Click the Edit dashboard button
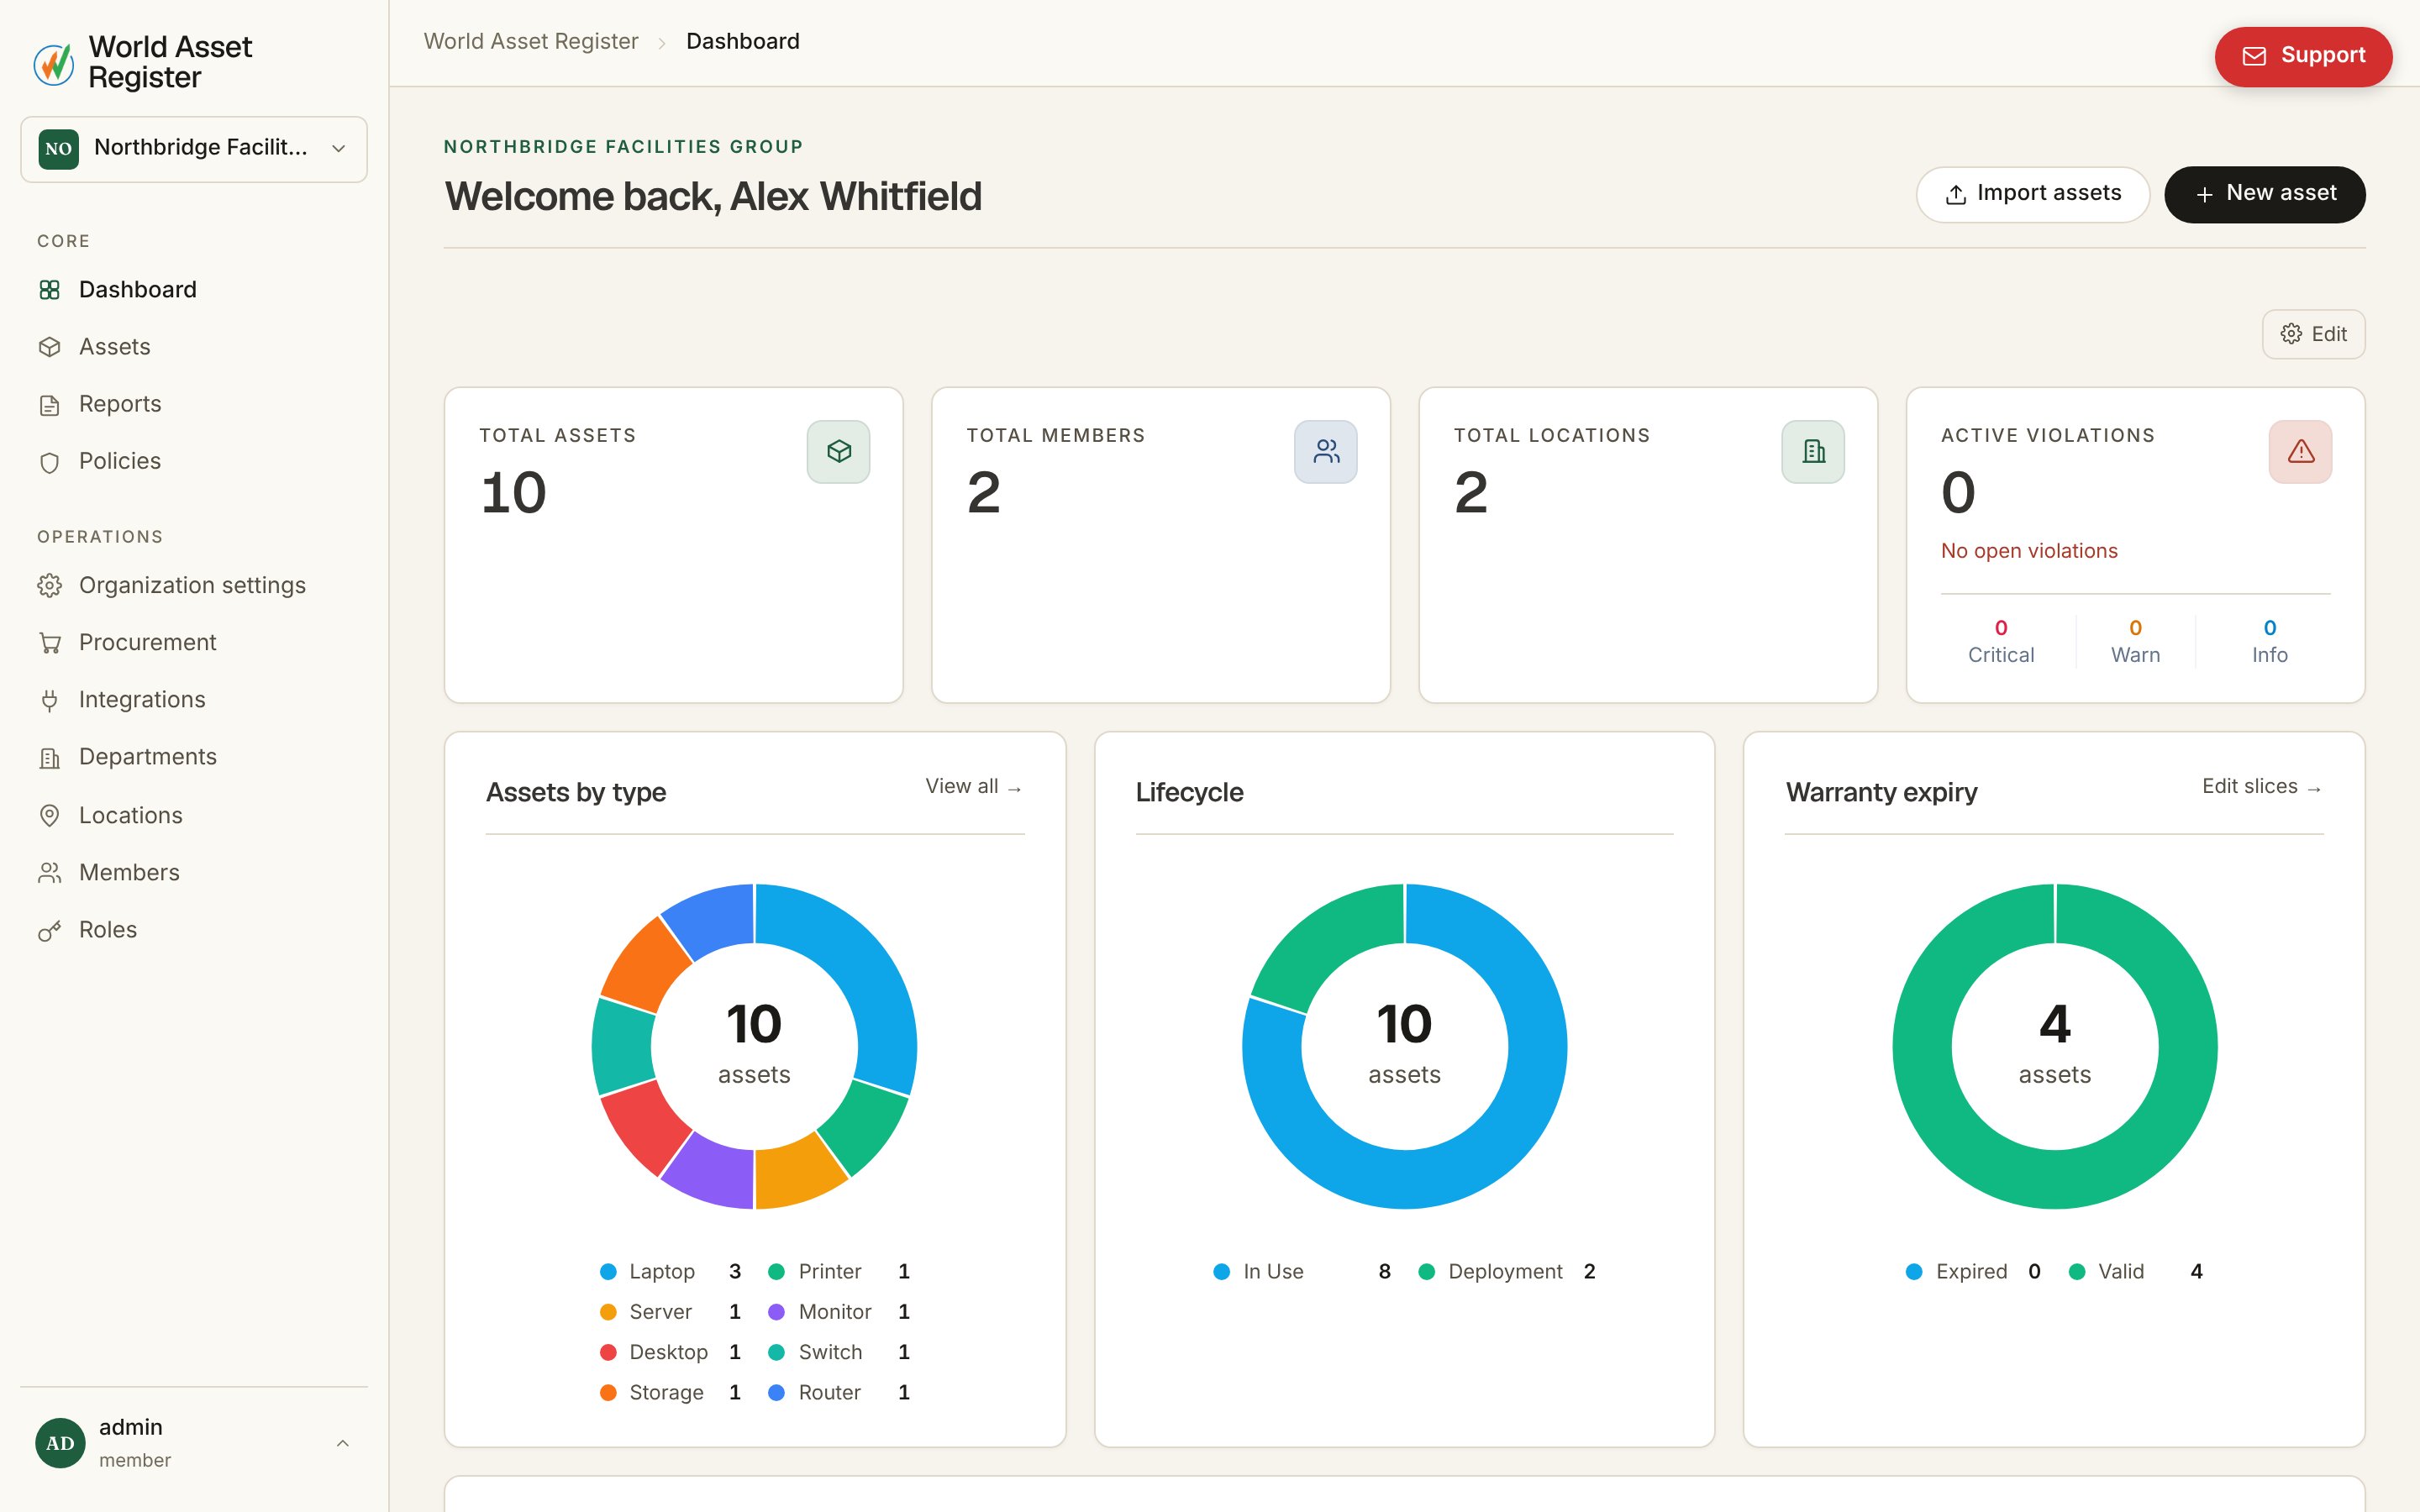This screenshot has width=2420, height=1512. (x=2313, y=334)
